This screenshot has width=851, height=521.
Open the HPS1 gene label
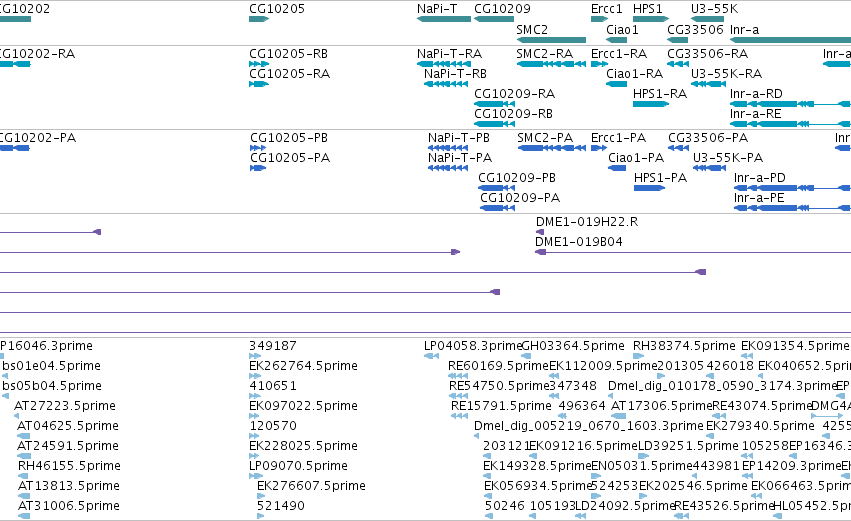[647, 9]
